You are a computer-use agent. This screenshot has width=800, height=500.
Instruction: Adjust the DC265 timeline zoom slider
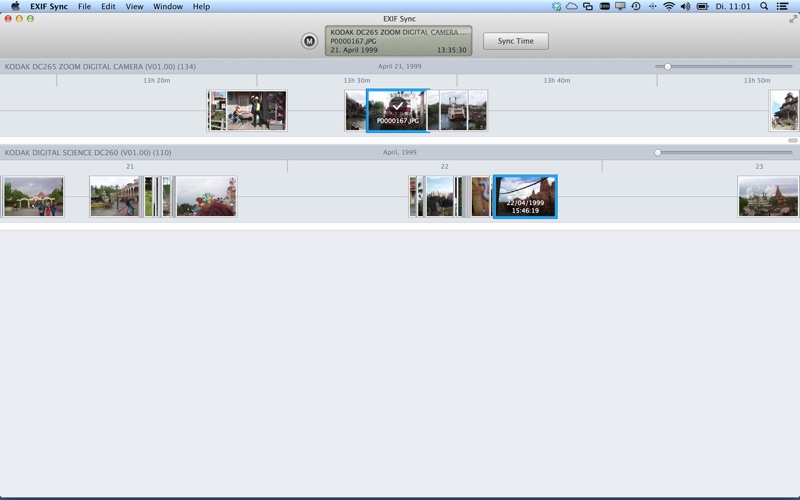[667, 66]
